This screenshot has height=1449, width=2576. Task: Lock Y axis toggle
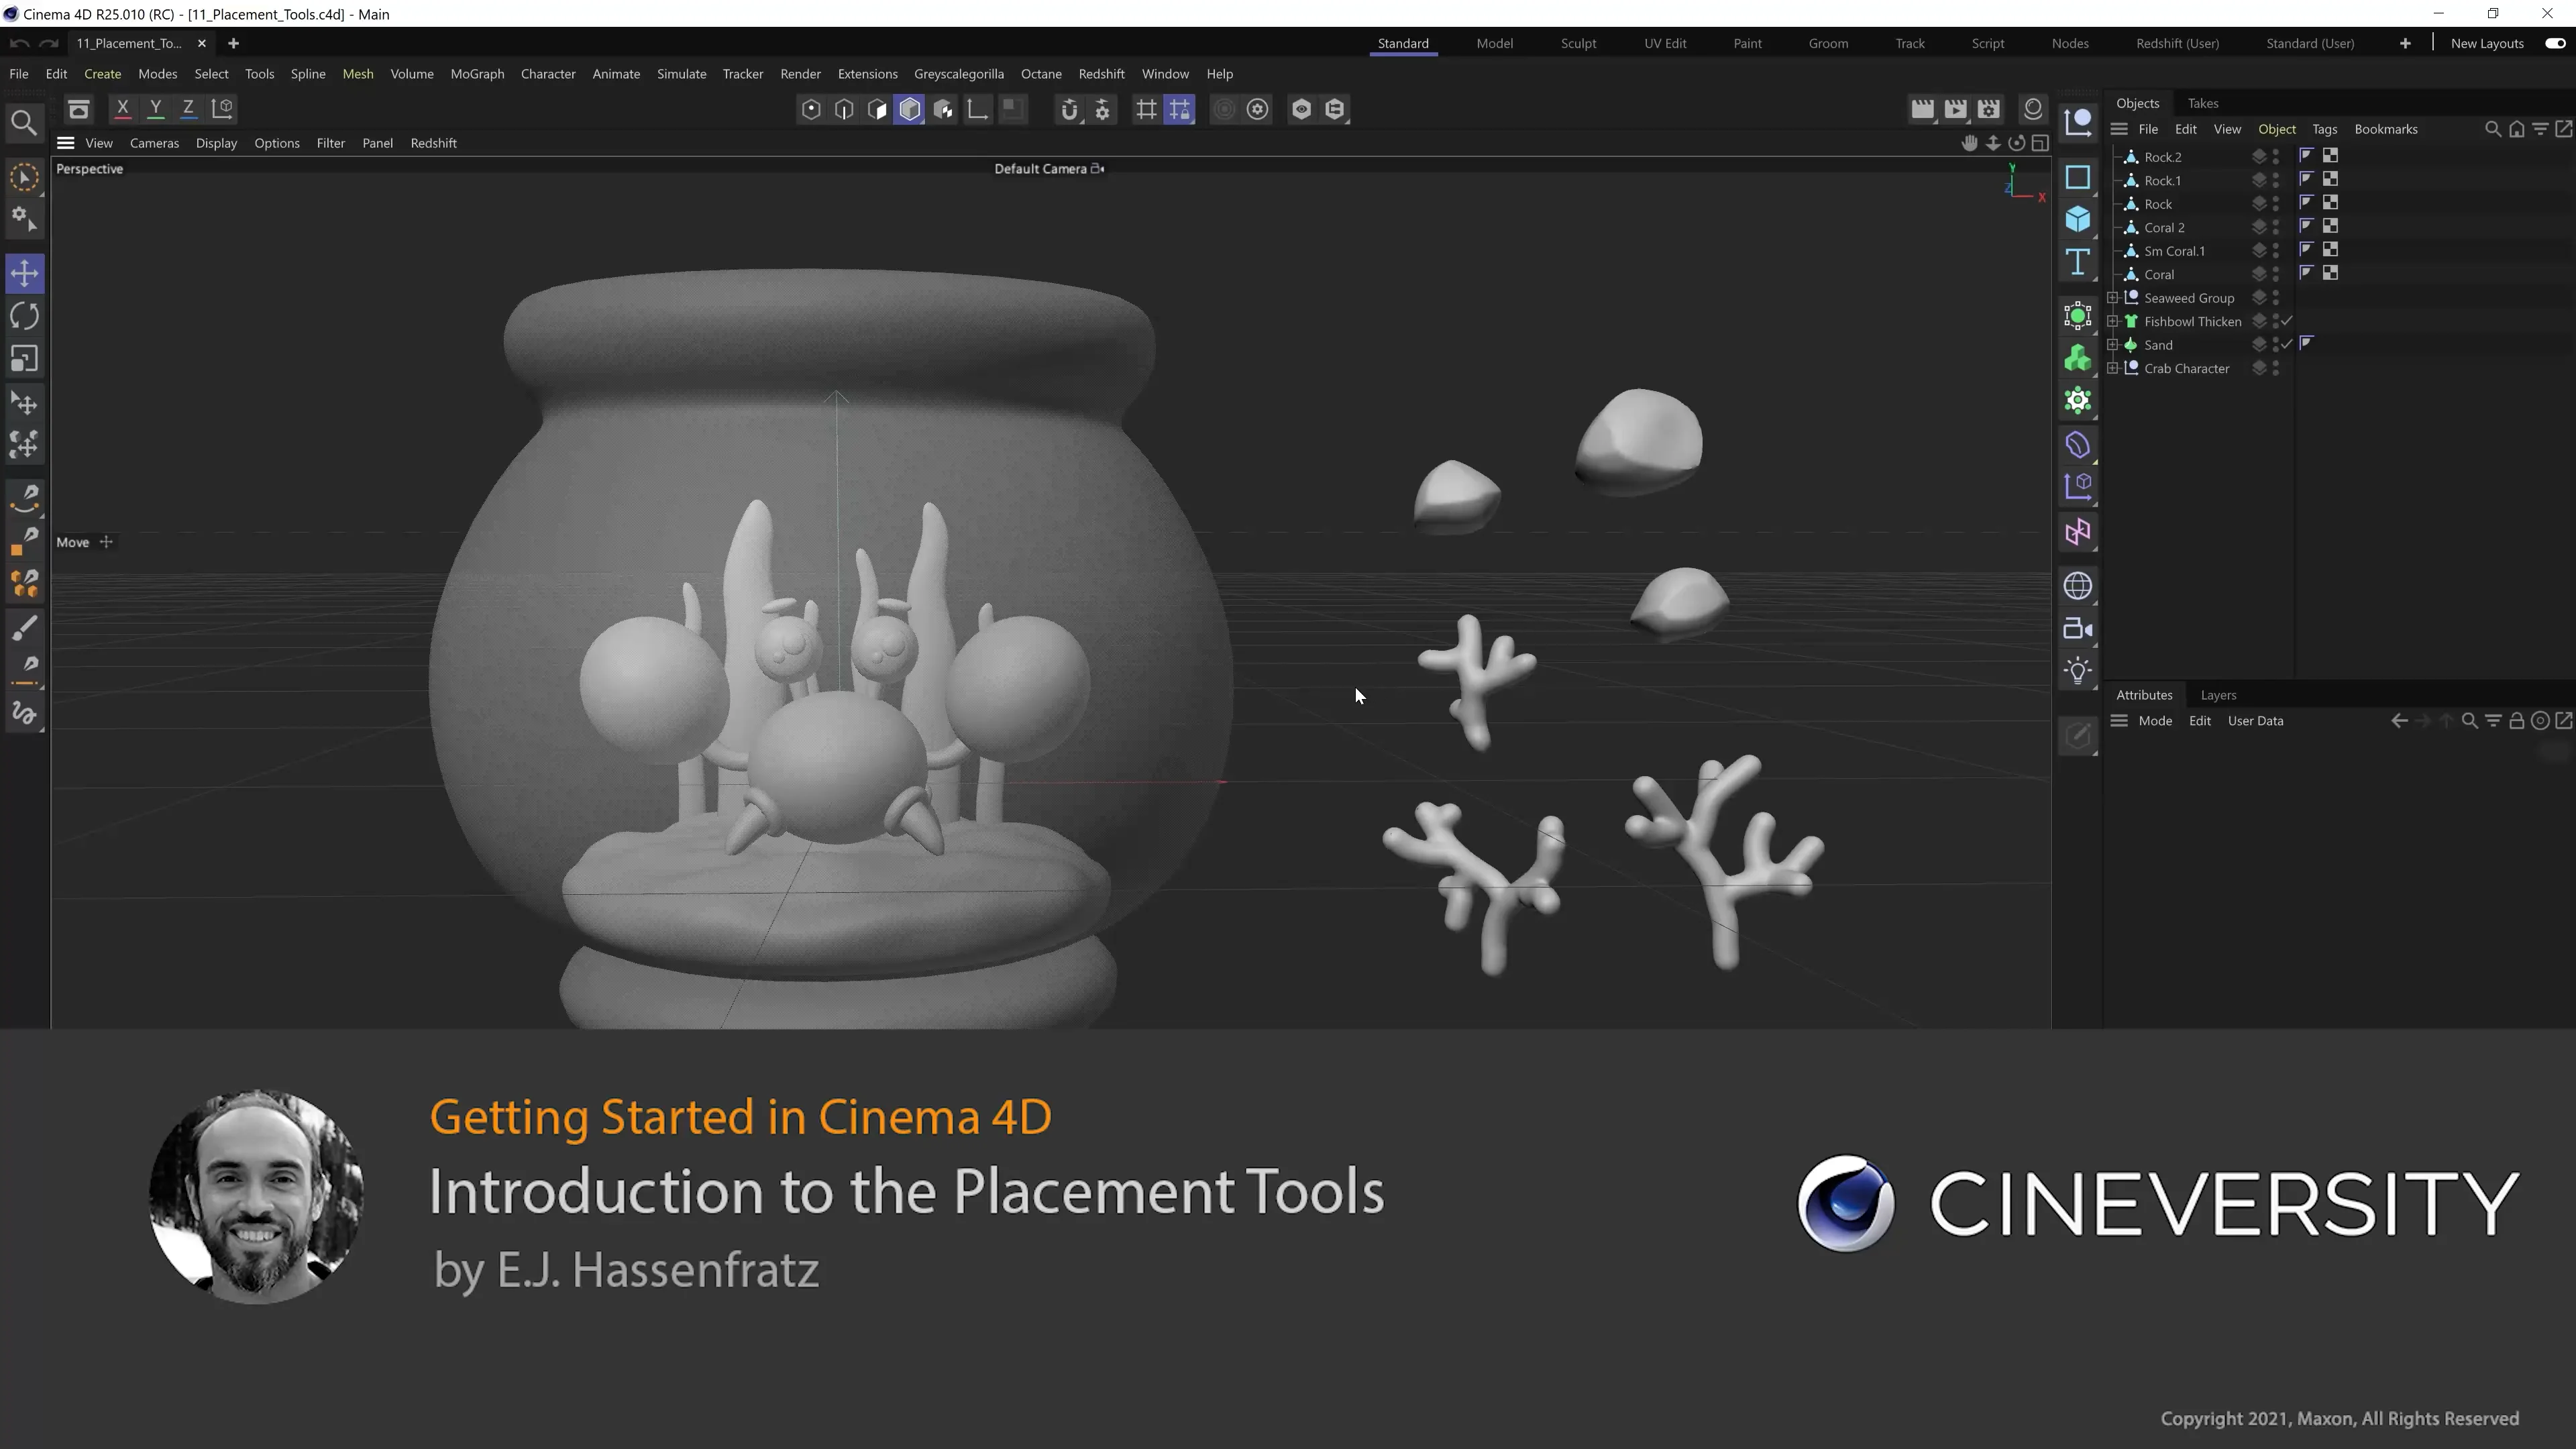155,108
